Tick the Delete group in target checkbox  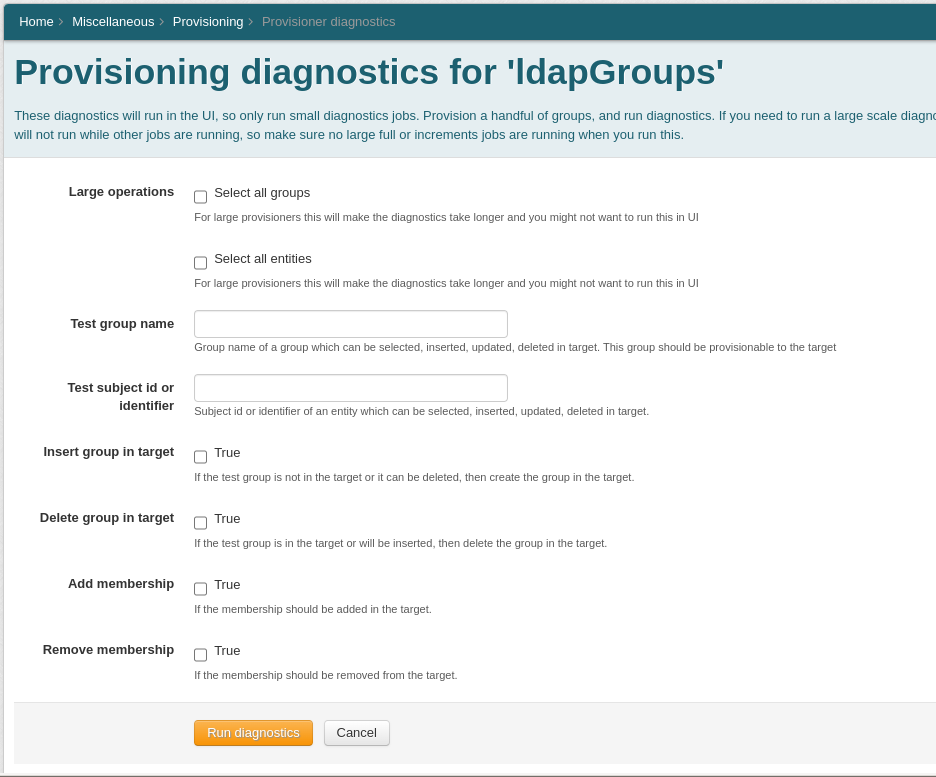(201, 523)
